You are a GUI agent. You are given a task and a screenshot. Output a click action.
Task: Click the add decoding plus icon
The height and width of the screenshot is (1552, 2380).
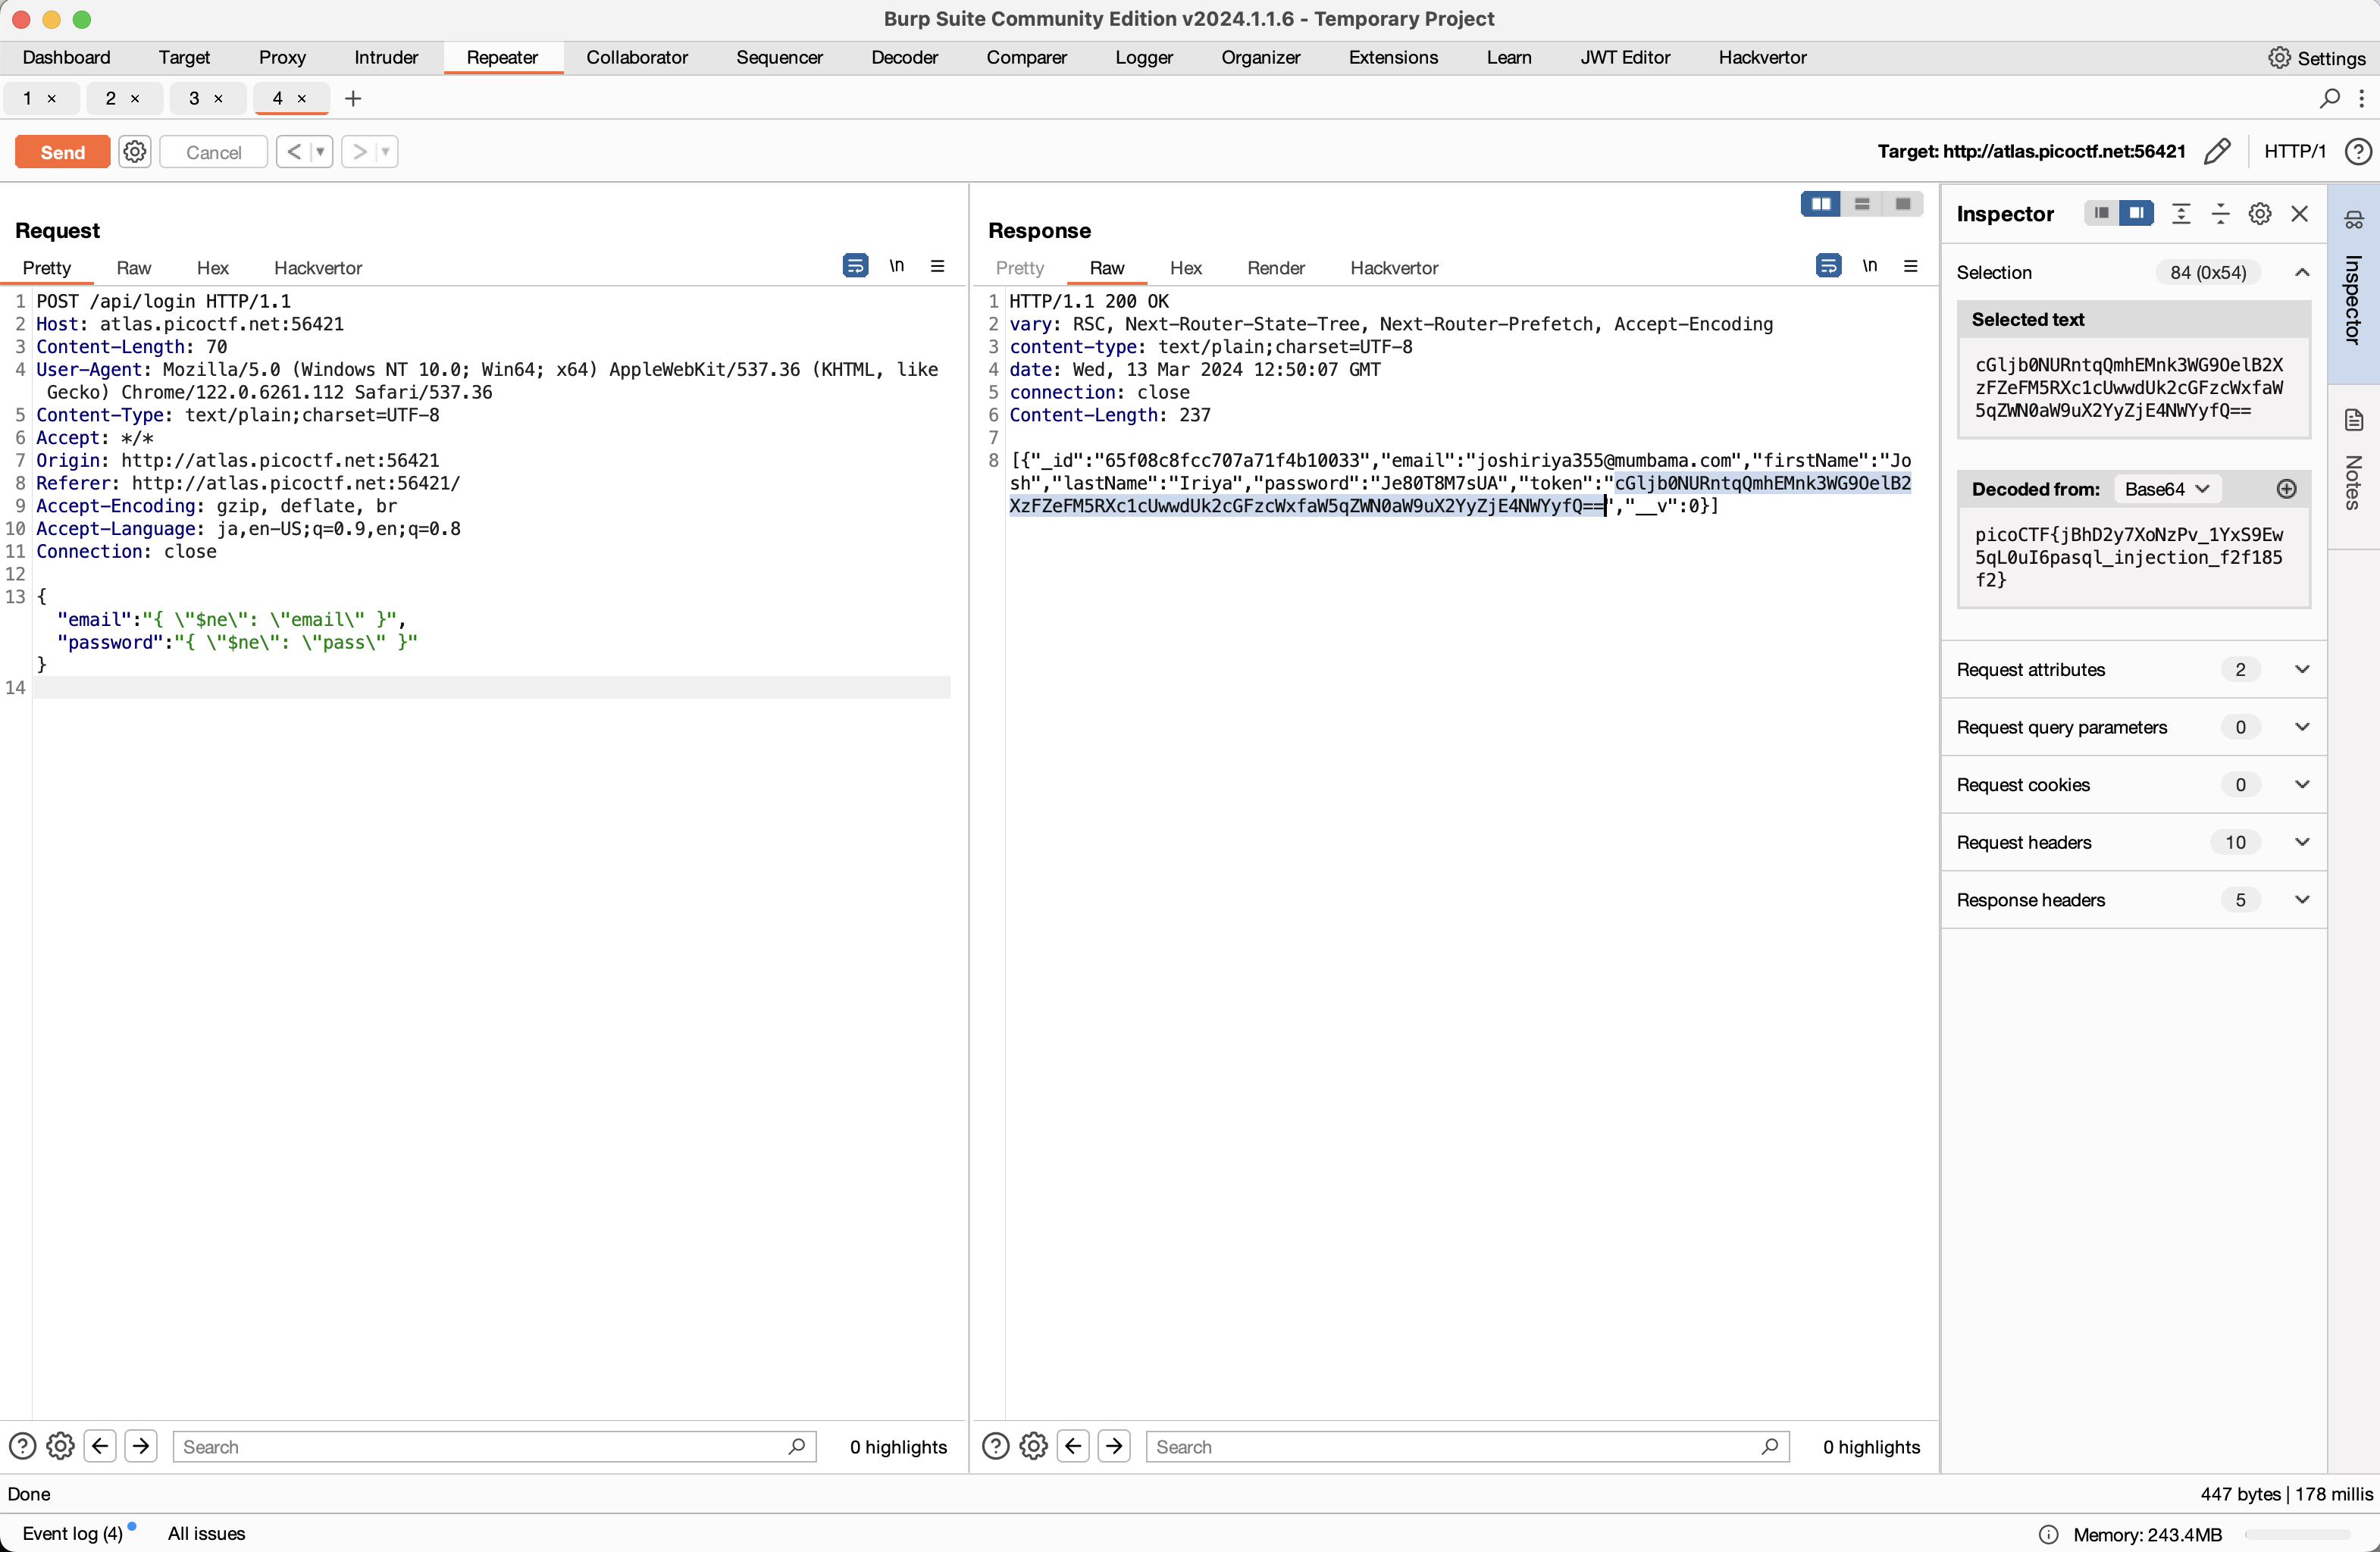tap(2286, 489)
